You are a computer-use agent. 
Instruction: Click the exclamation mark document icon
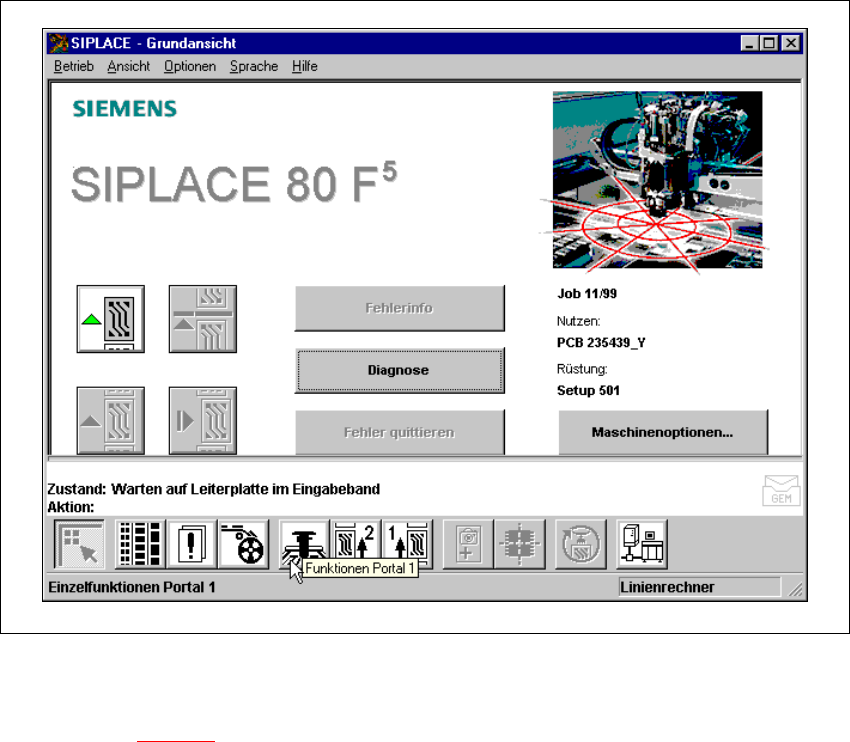click(x=191, y=544)
